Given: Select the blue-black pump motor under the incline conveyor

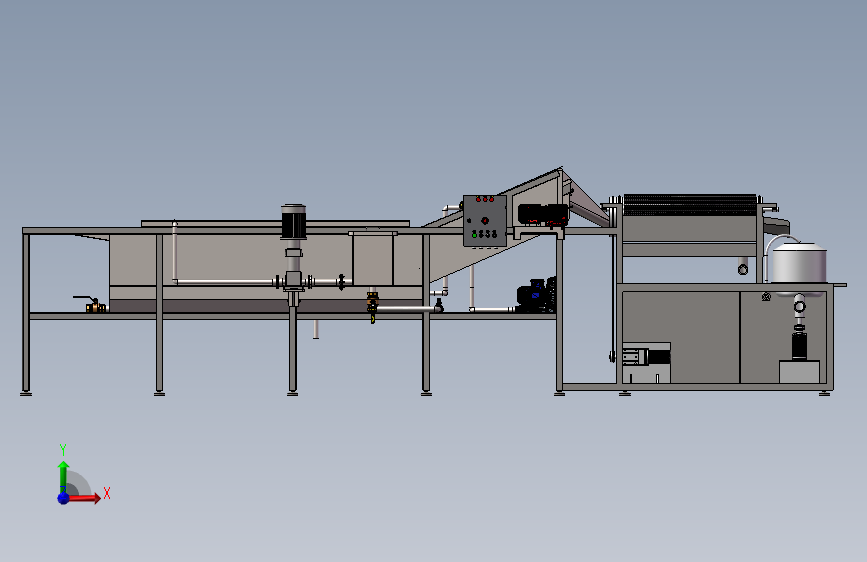Looking at the screenshot, I should (536, 295).
